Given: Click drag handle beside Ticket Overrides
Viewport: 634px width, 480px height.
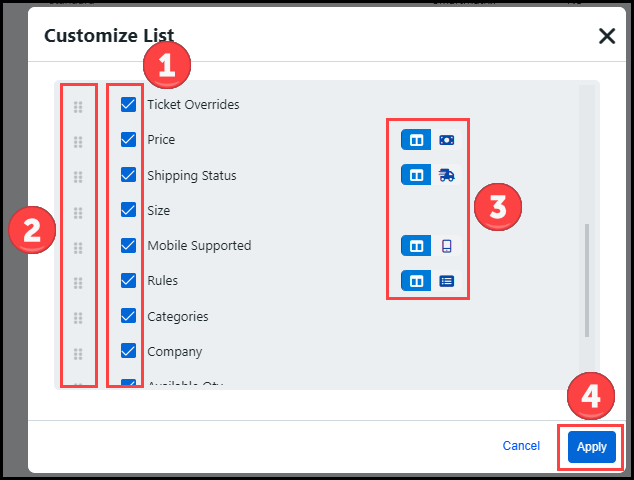Looking at the screenshot, I should point(78,106).
